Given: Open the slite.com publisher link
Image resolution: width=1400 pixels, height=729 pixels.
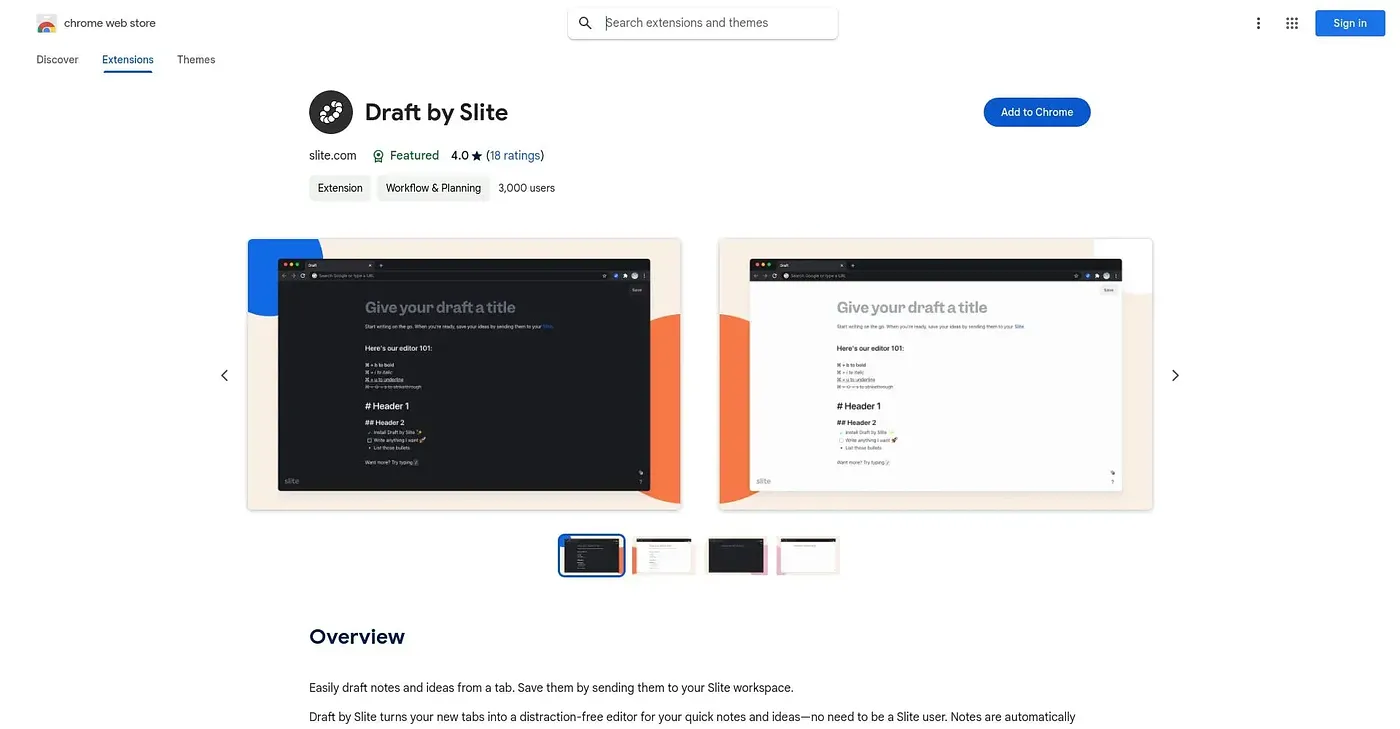Looking at the screenshot, I should click(x=333, y=156).
